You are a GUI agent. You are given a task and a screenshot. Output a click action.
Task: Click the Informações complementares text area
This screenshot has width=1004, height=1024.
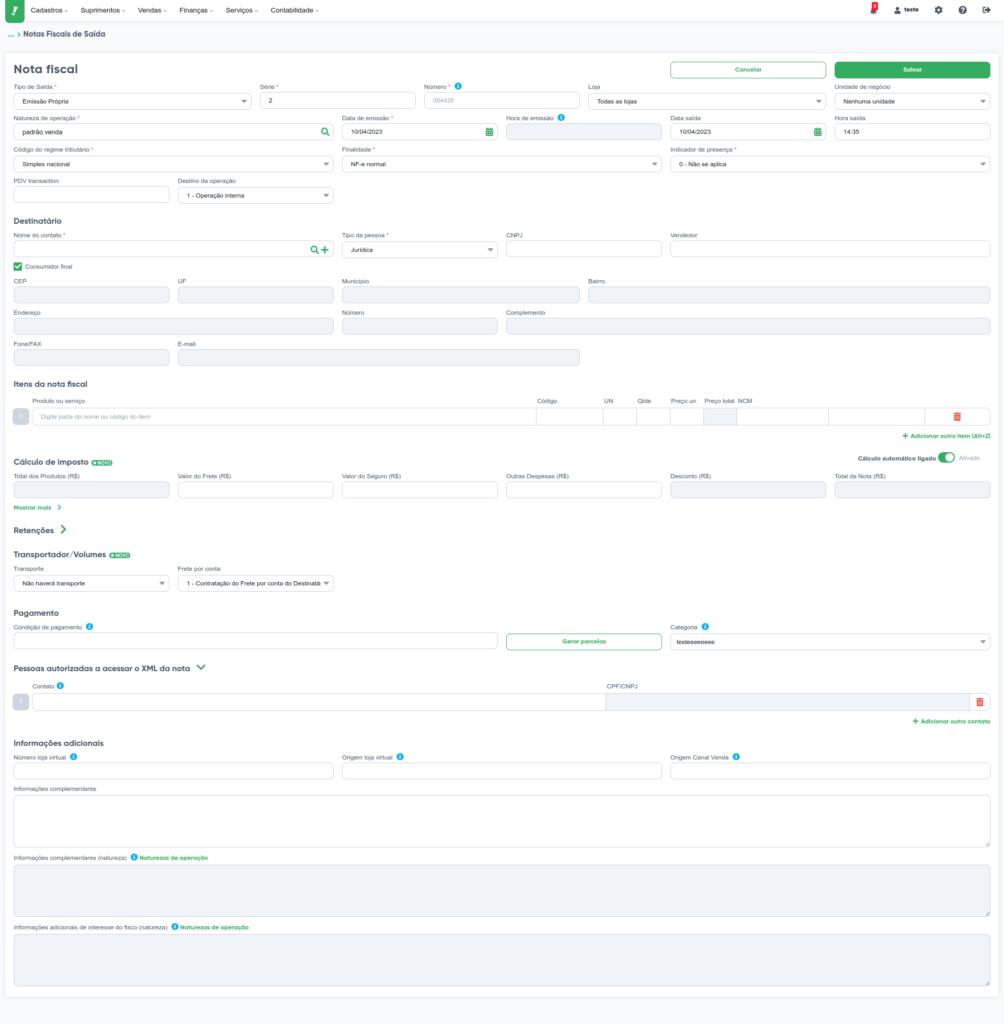[501, 821]
